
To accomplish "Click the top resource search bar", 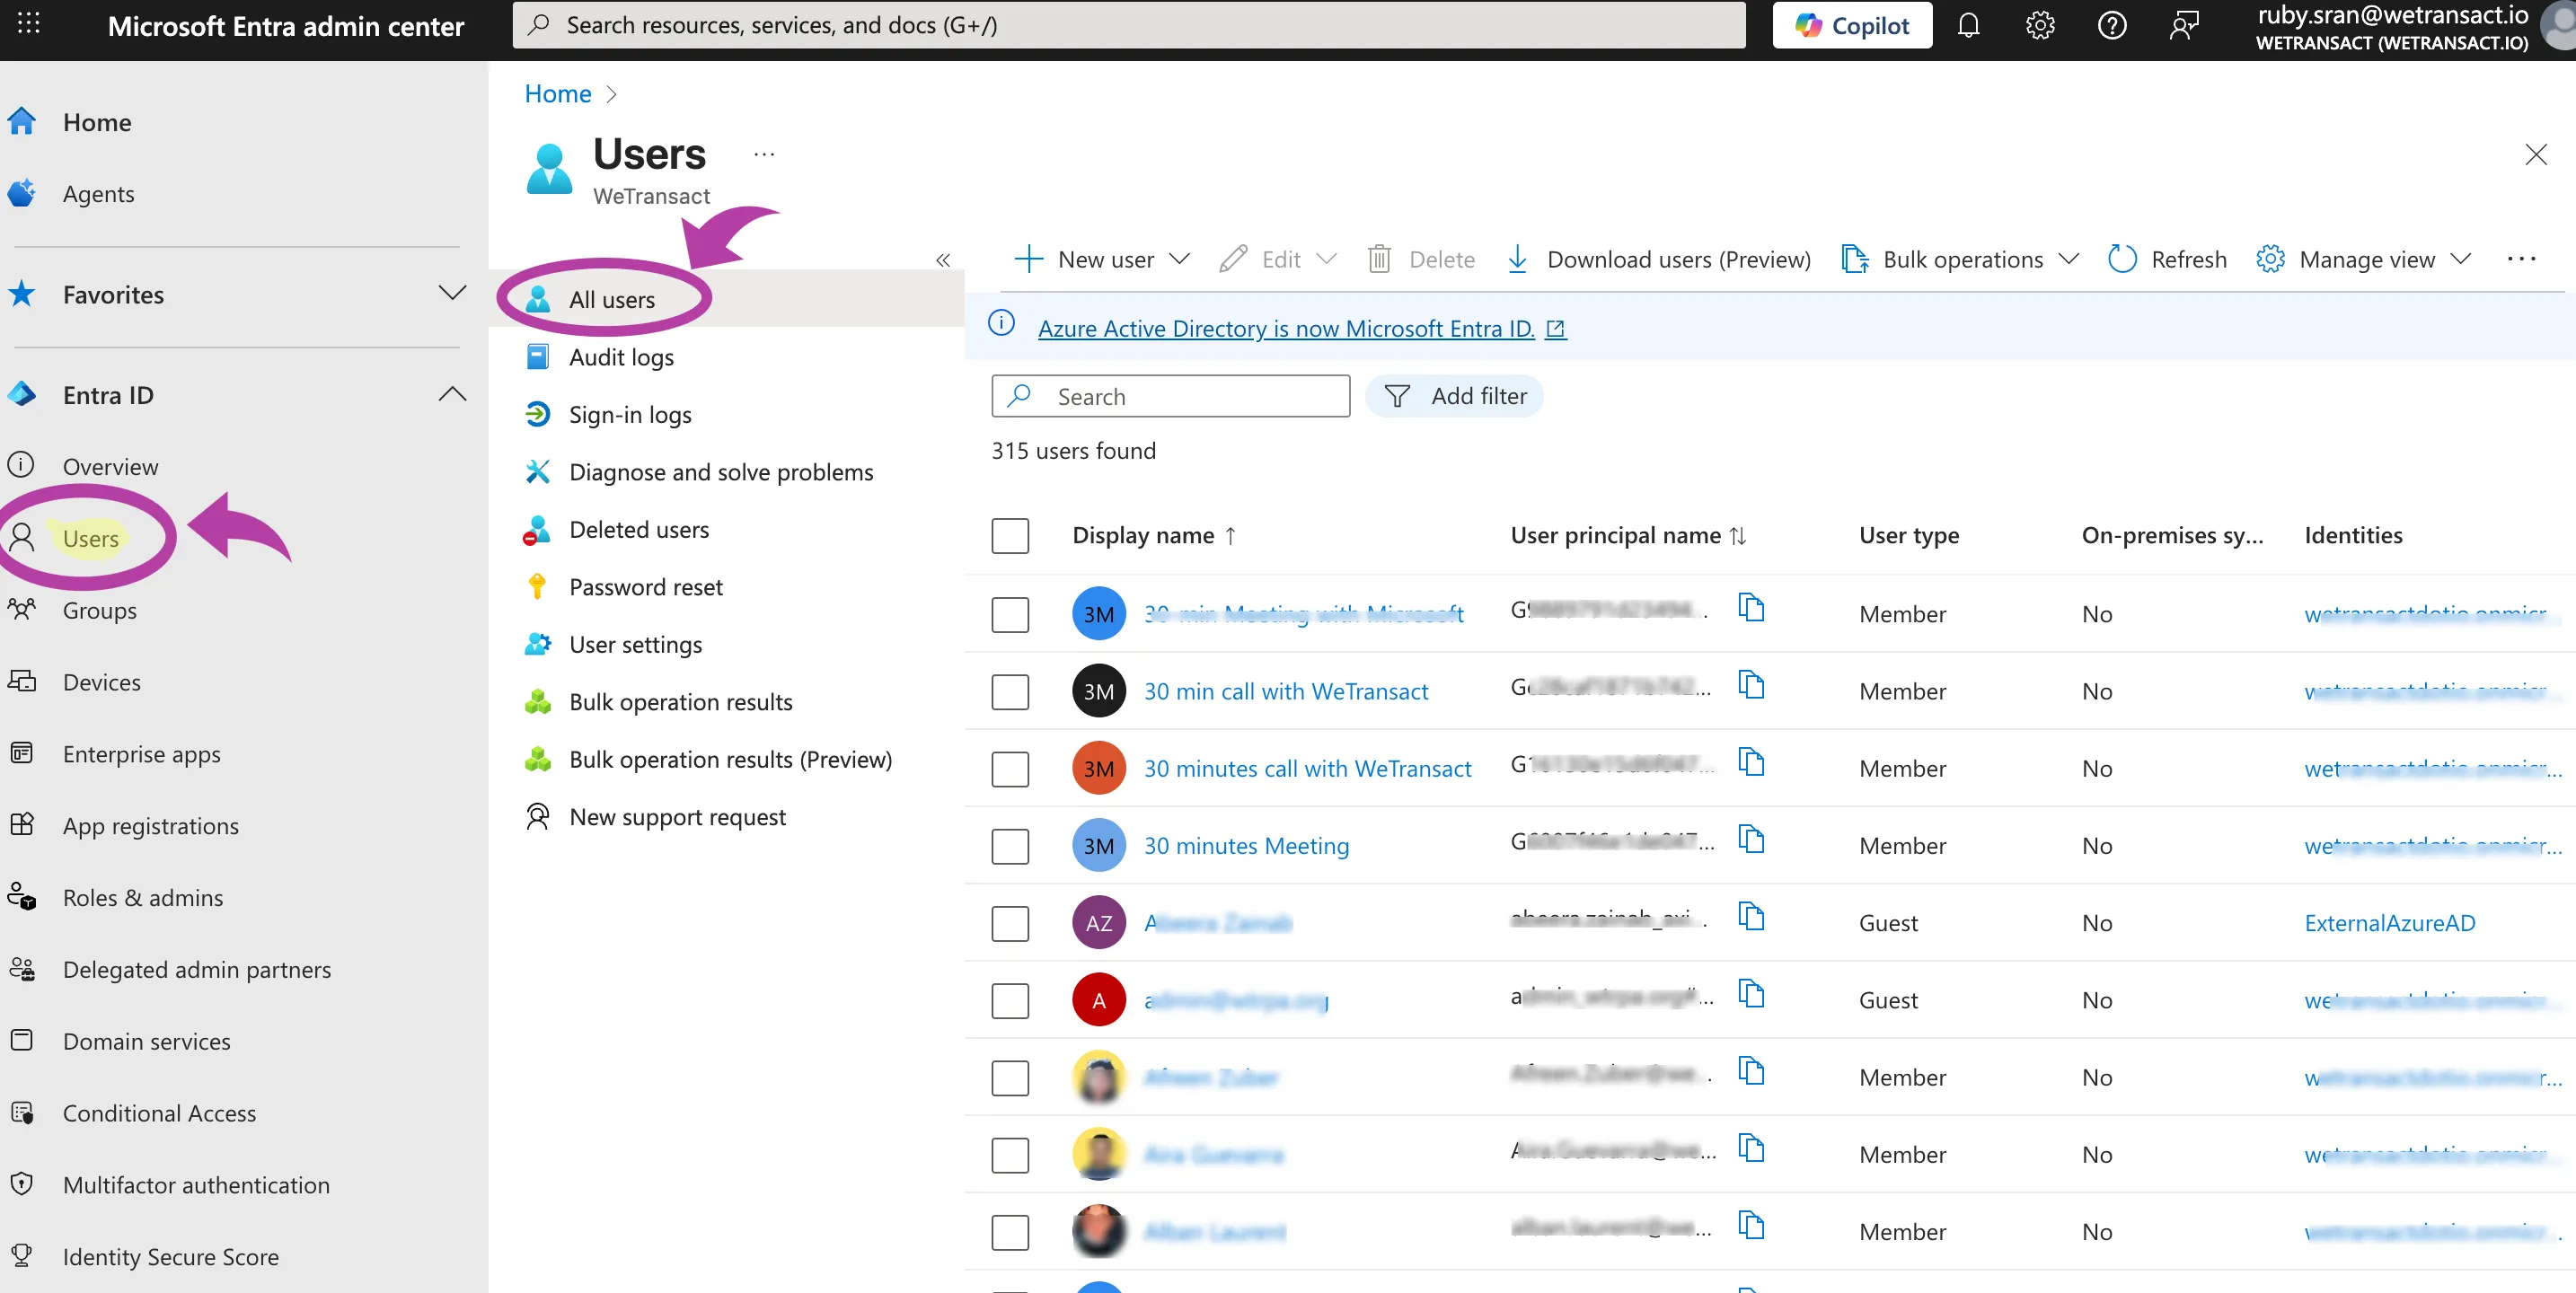I will click(x=1129, y=25).
